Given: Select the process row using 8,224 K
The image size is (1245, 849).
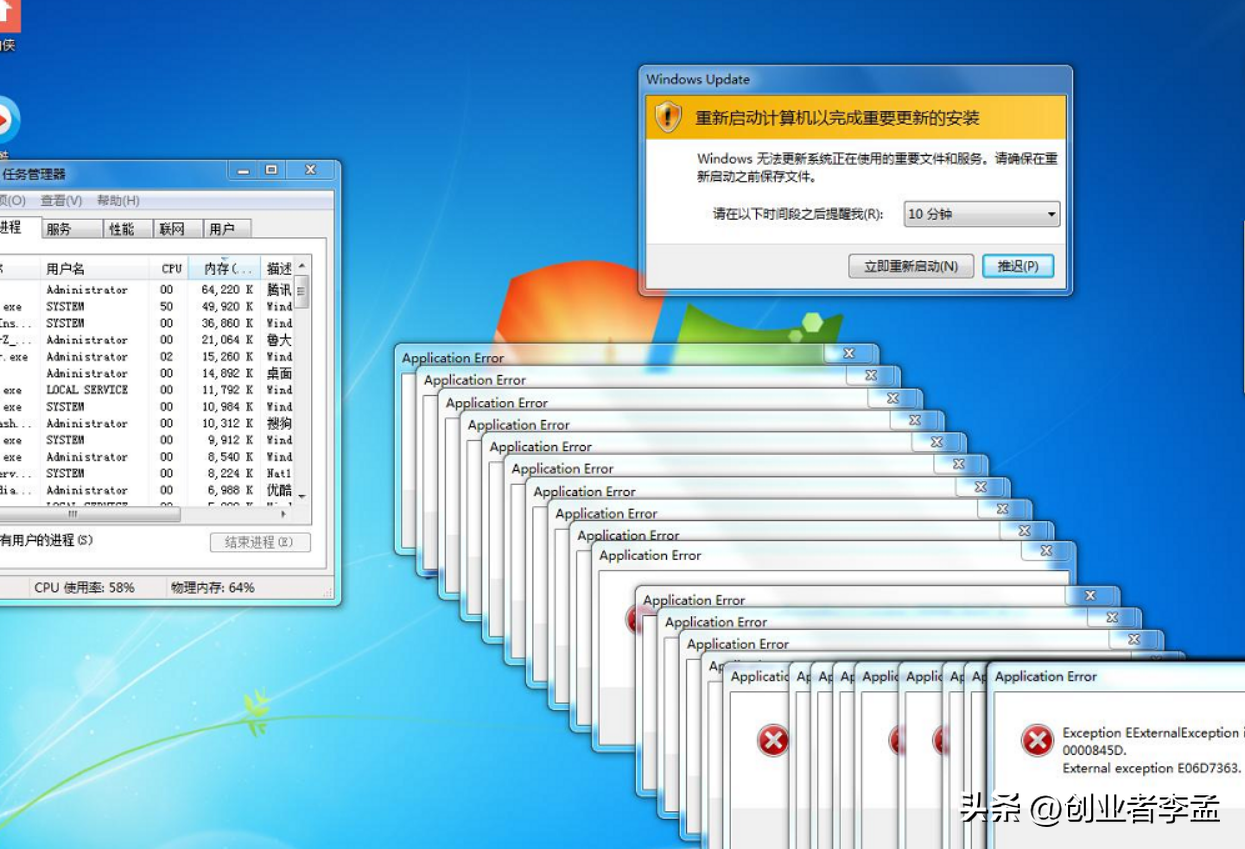Looking at the screenshot, I should (148, 473).
